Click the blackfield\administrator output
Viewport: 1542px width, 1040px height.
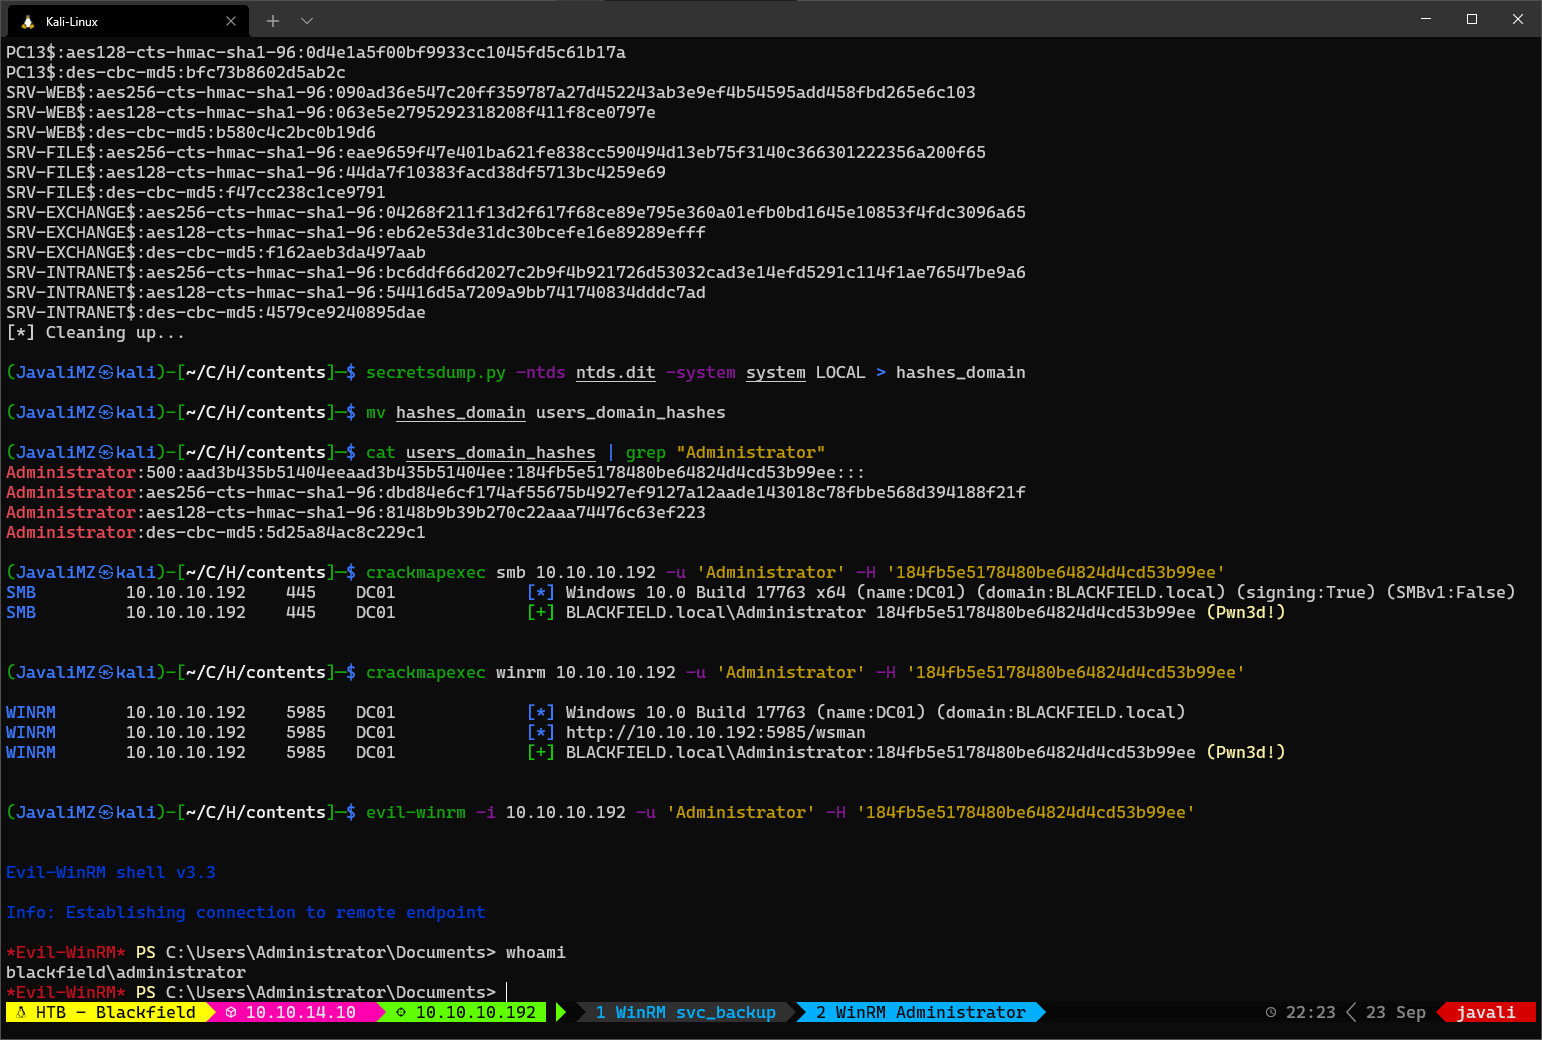[126, 972]
